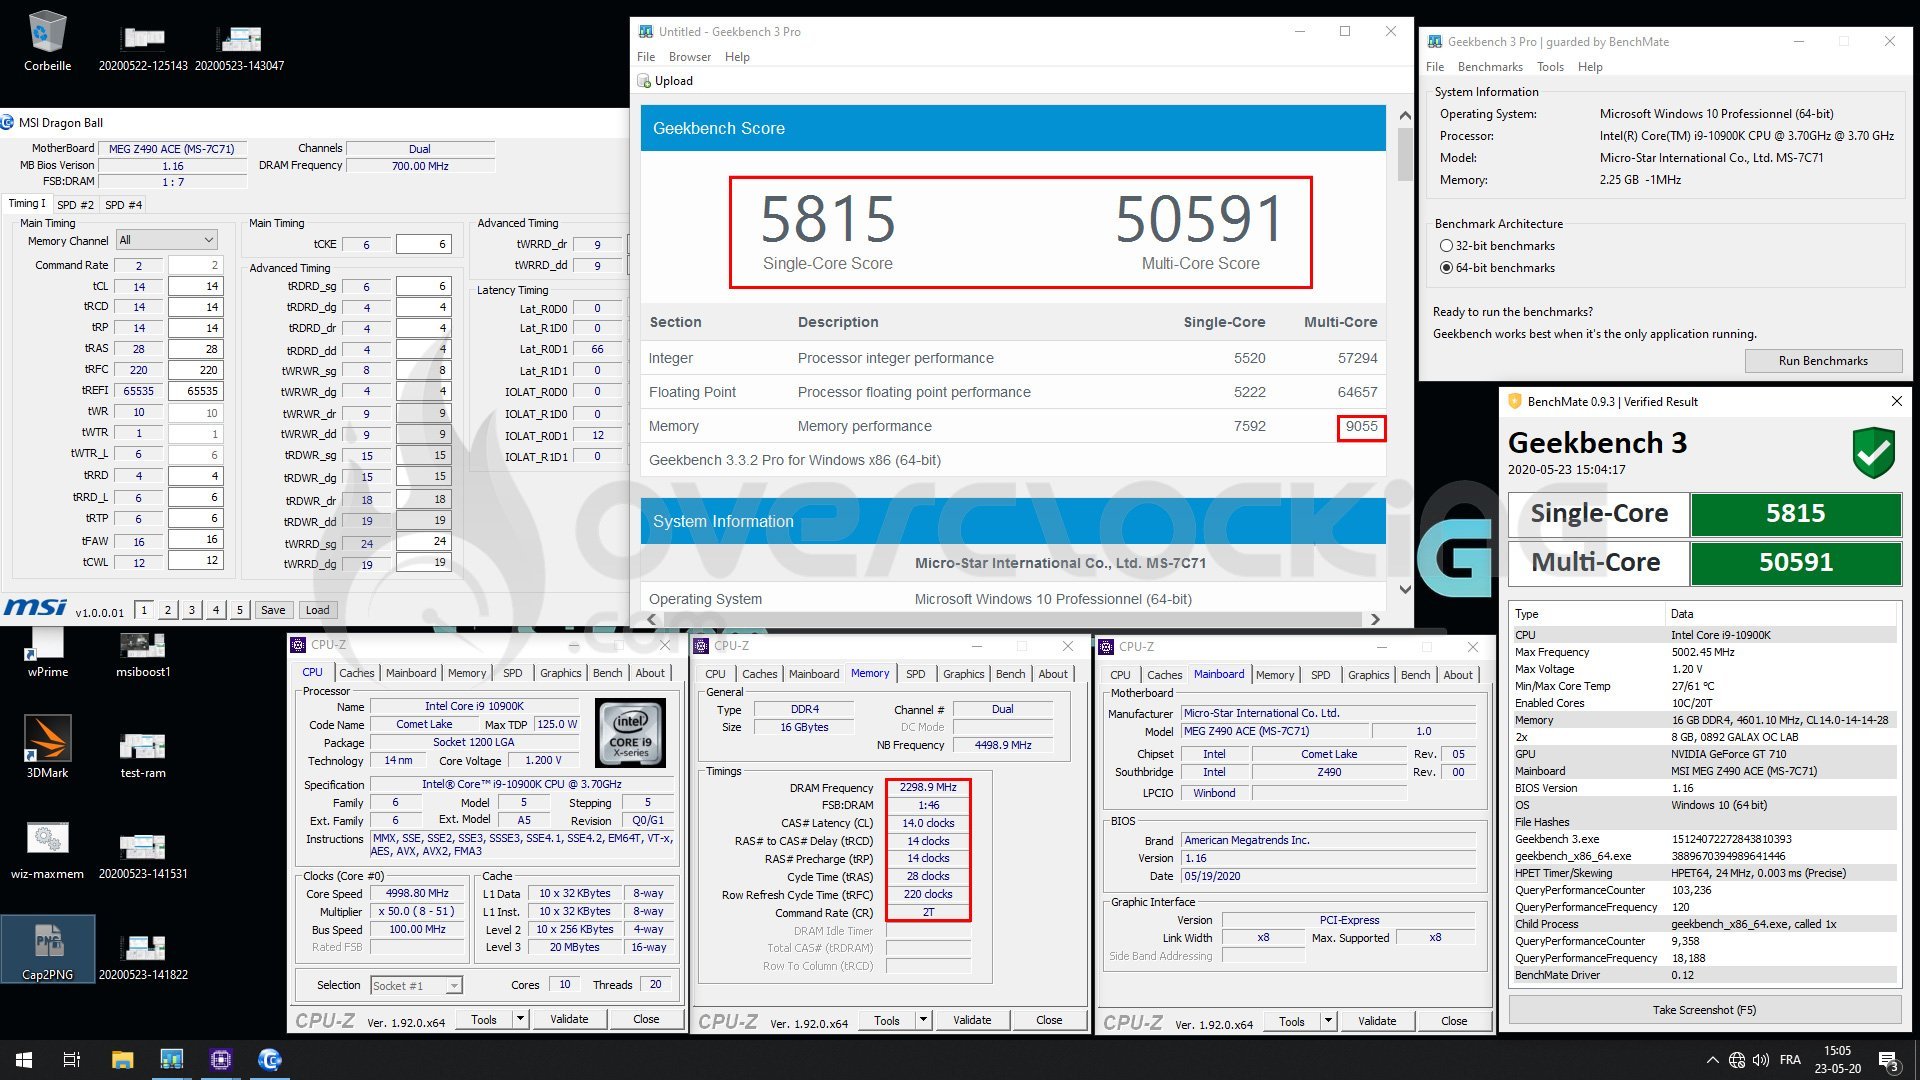Click the Geekbench vertical scrollbar up arrow
This screenshot has height=1080, width=1920.
(1404, 116)
